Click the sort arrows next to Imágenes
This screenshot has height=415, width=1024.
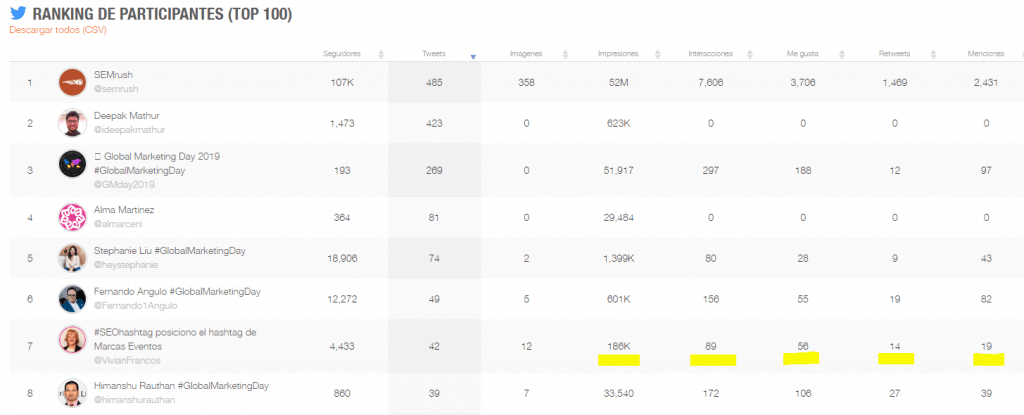point(566,54)
